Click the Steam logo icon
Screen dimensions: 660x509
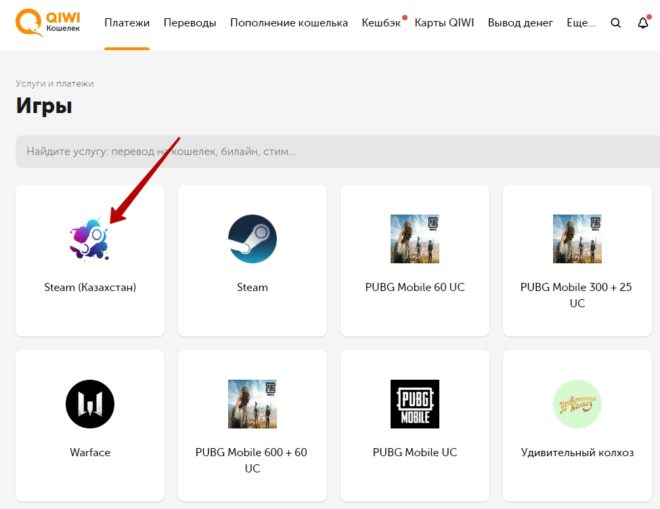pos(252,239)
